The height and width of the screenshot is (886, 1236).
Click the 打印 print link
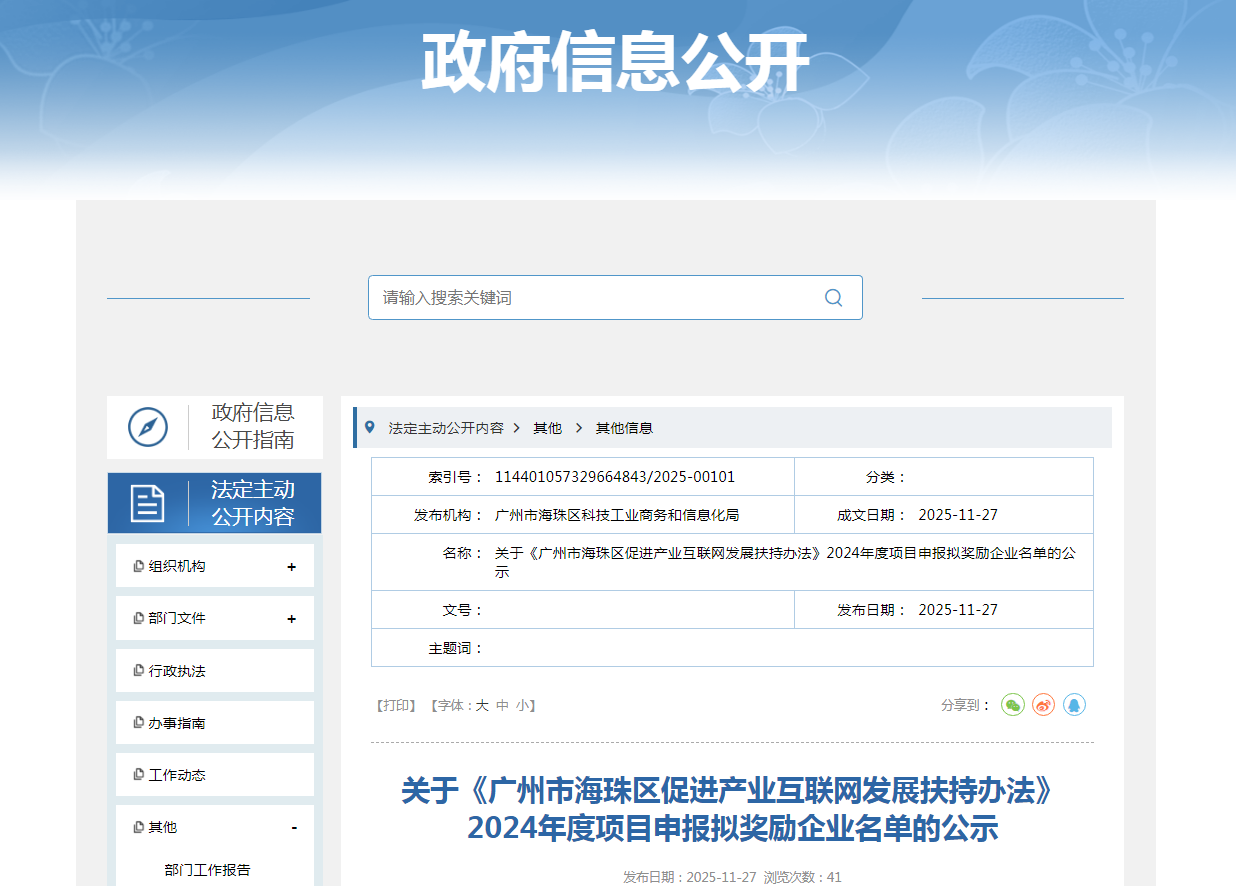pyautogui.click(x=395, y=705)
